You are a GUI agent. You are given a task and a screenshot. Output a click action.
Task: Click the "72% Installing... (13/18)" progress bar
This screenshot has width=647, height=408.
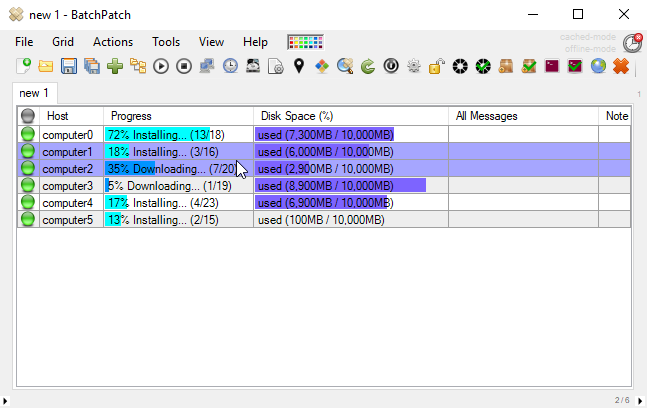click(178, 135)
